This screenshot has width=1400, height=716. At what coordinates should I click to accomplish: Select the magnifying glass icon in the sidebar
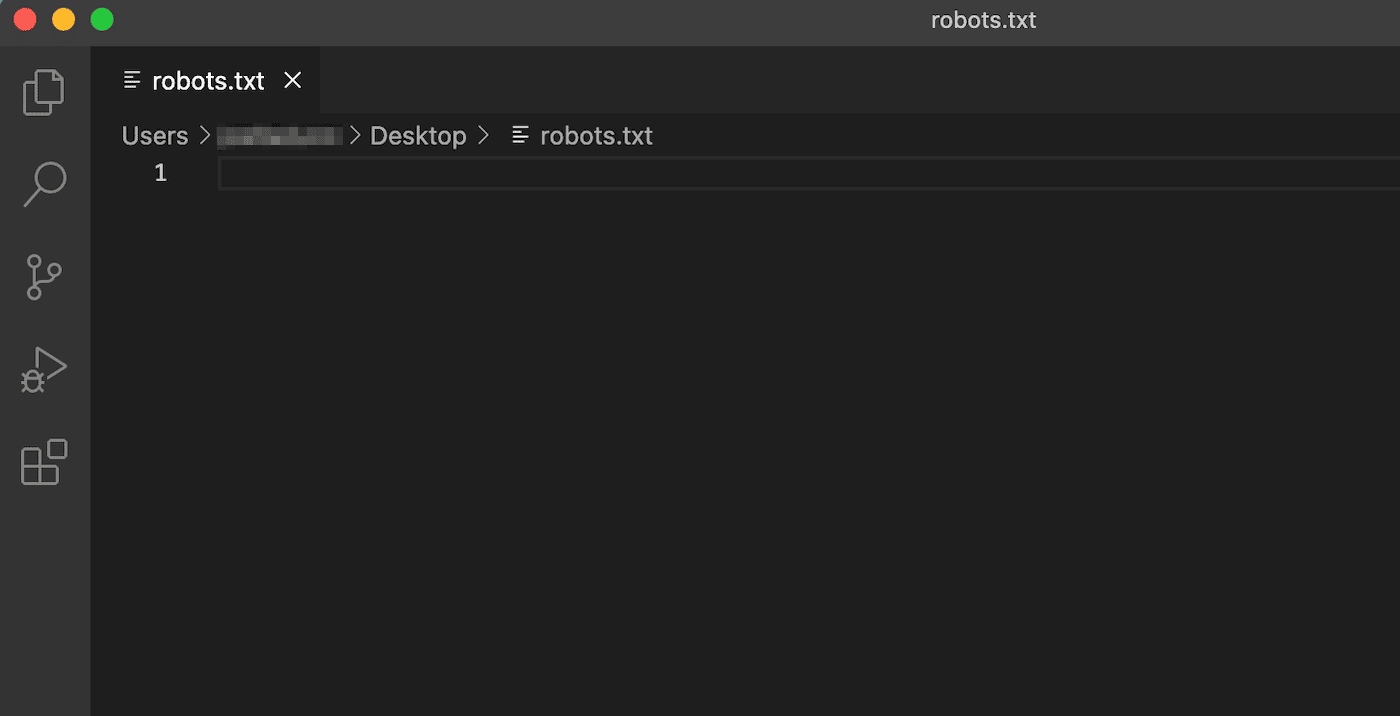click(44, 184)
